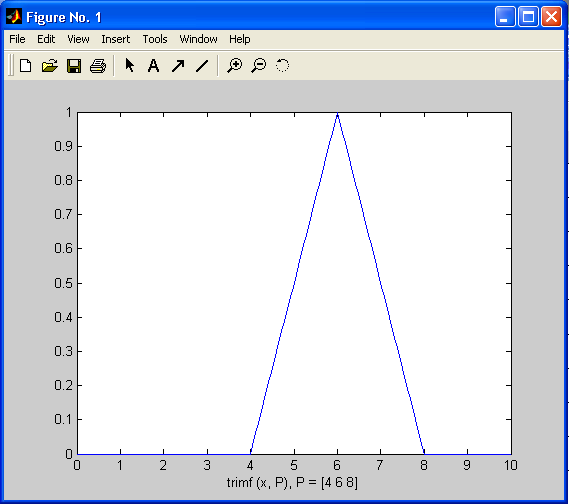Click the triangle peak of the blue curve
This screenshot has width=569, height=504.
coord(337,114)
